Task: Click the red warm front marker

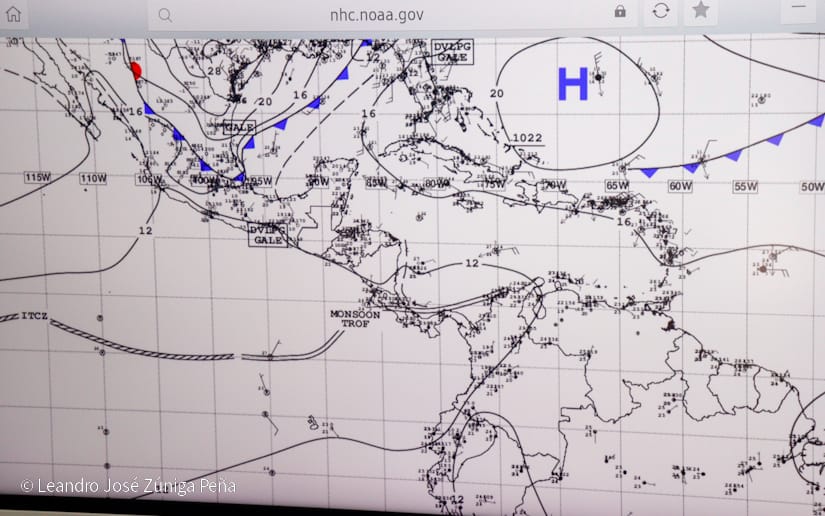Action: [x=137, y=70]
